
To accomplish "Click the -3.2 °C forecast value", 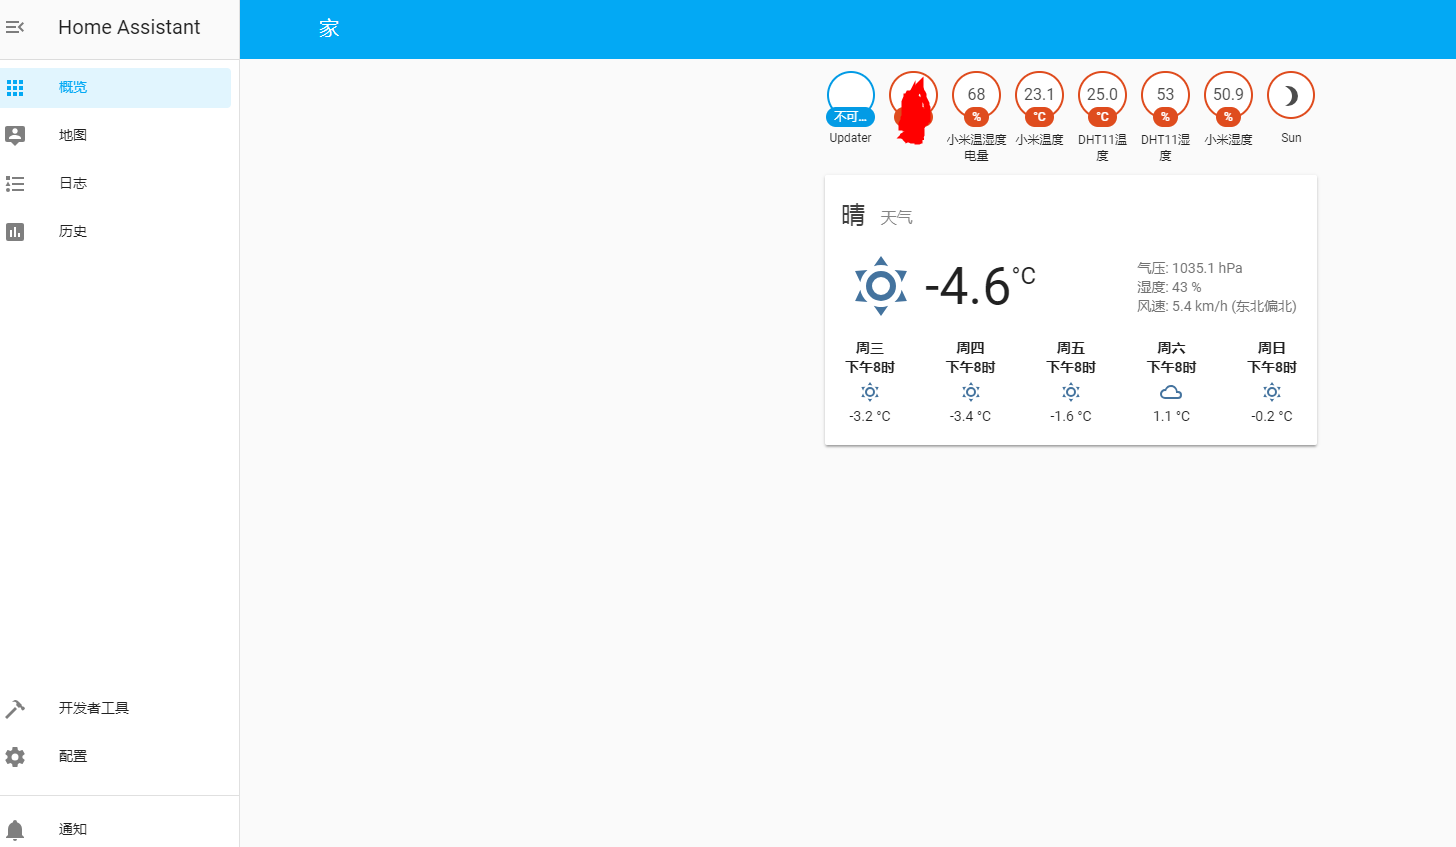I will pyautogui.click(x=870, y=416).
